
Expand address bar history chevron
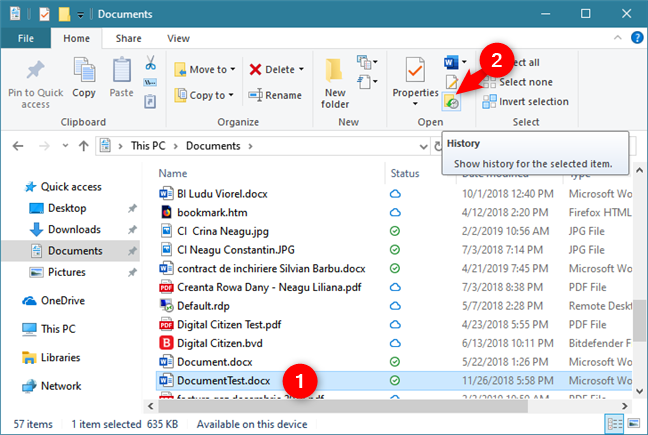coord(423,147)
